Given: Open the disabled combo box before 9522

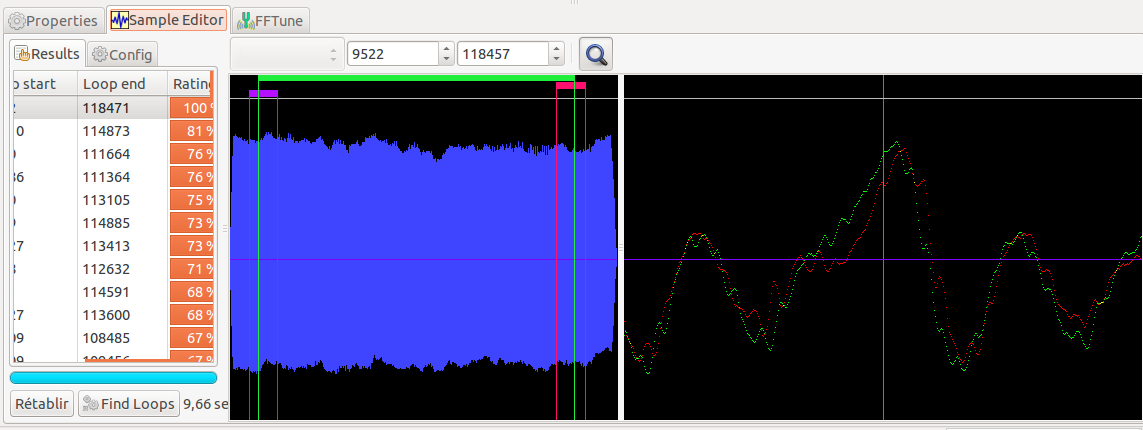Looking at the screenshot, I should click(286, 54).
